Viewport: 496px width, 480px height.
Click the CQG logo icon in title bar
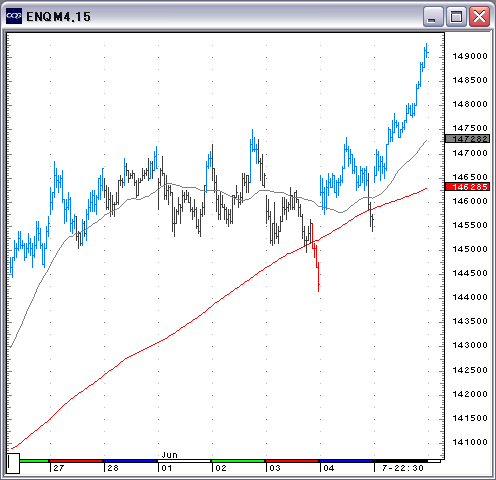14,16
